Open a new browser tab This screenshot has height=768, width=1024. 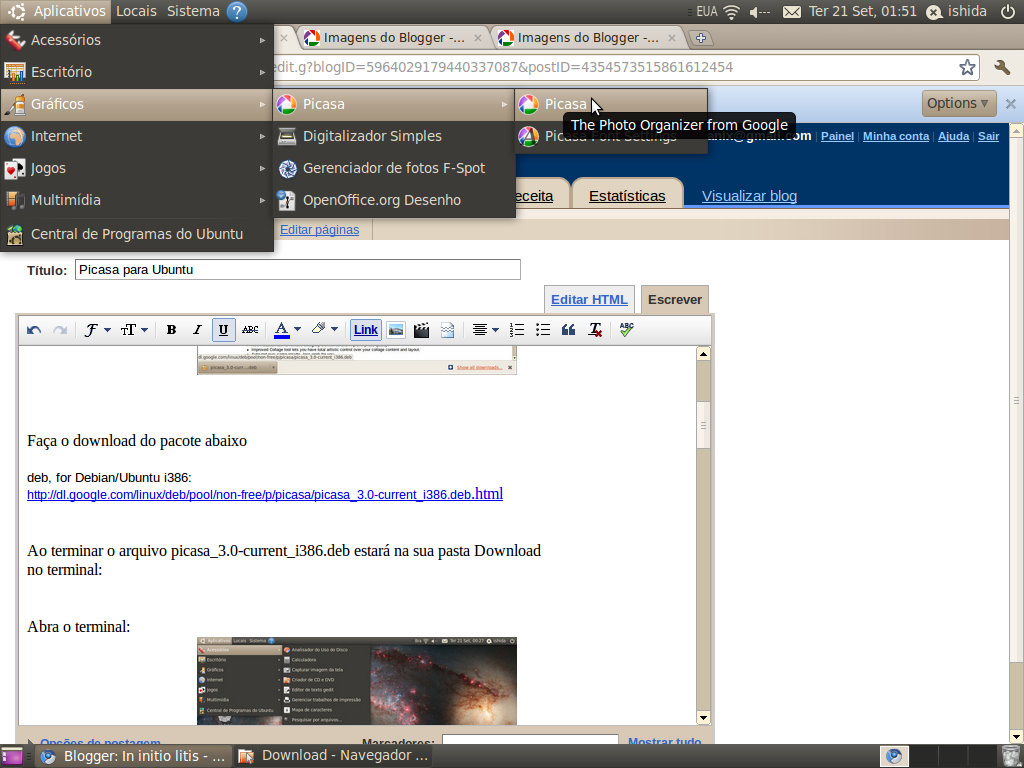tap(700, 38)
